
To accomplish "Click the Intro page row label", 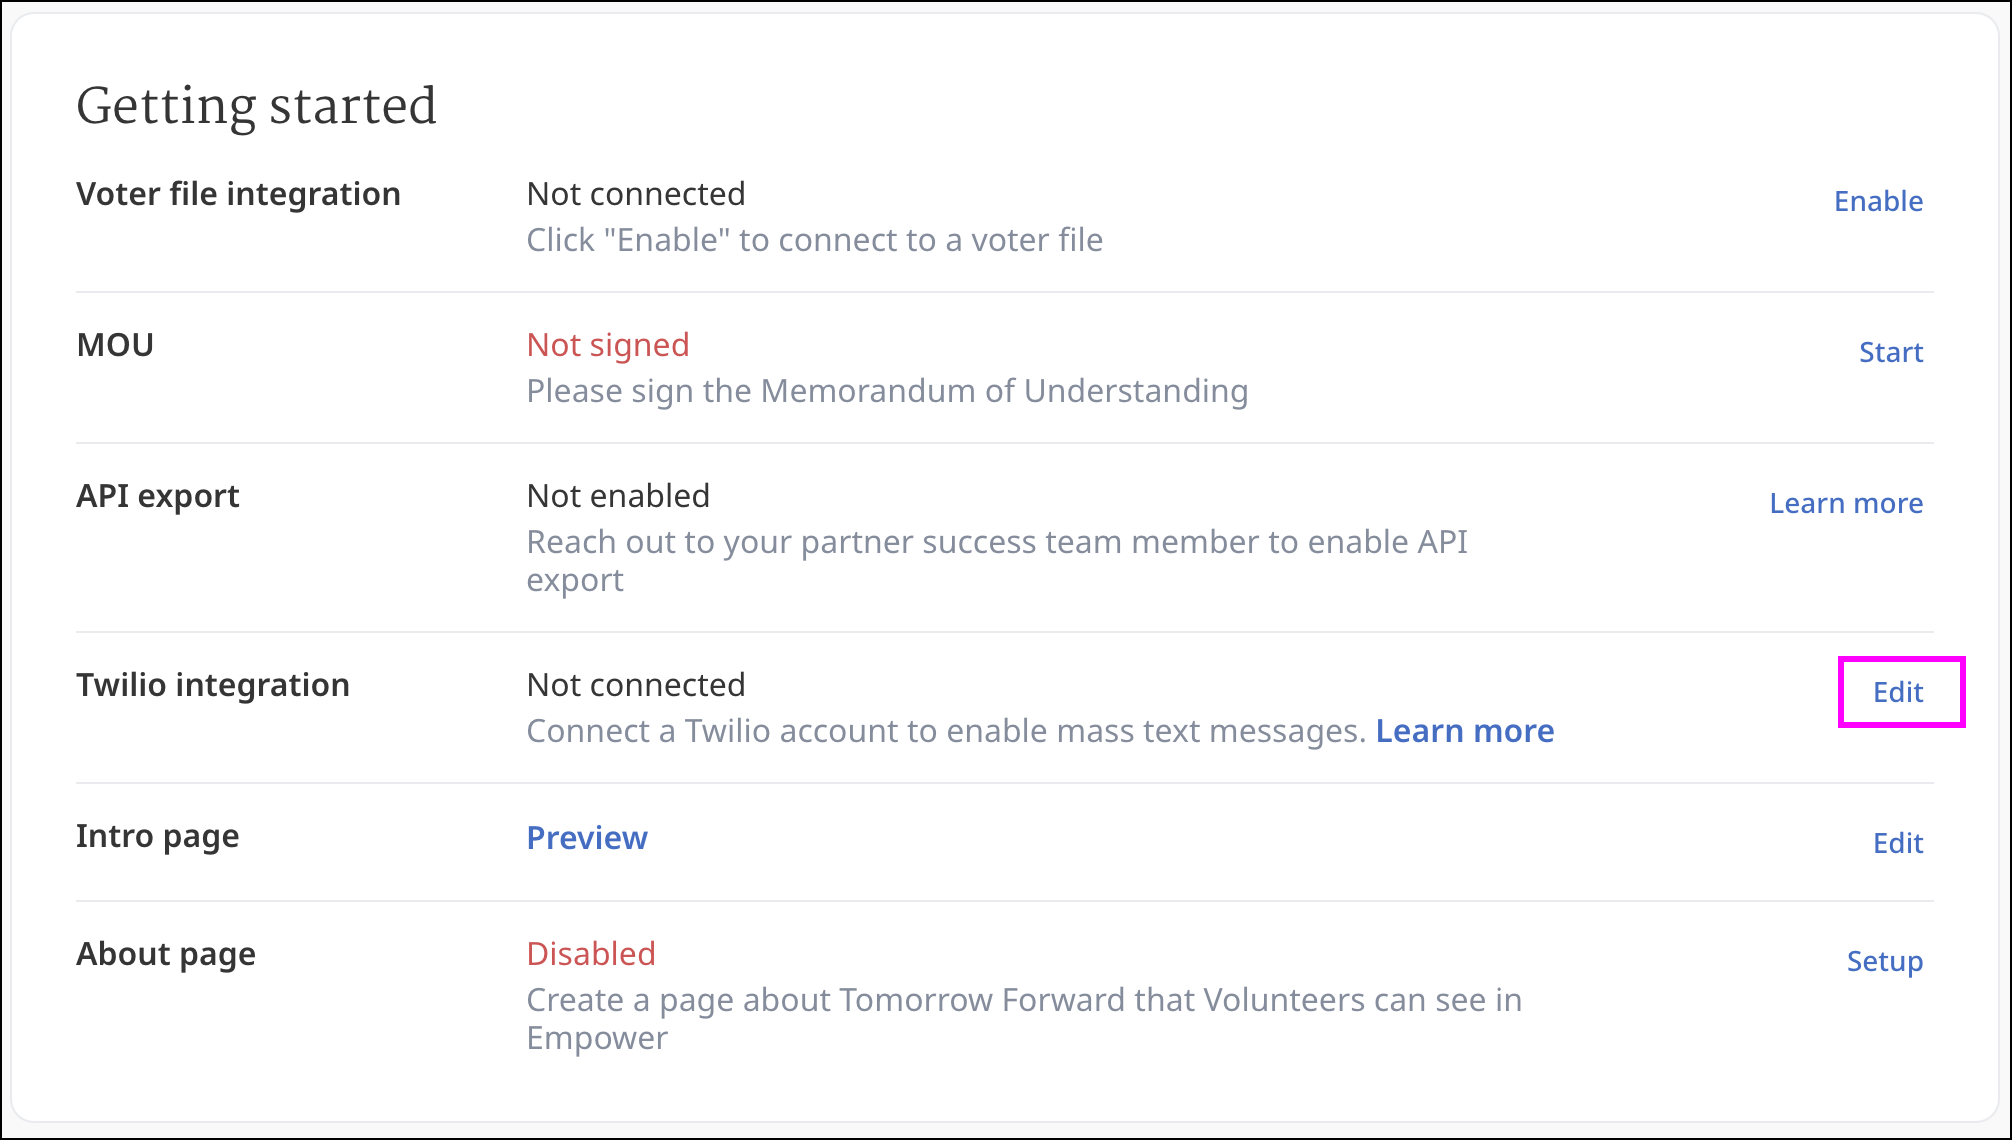I will pyautogui.click(x=158, y=836).
